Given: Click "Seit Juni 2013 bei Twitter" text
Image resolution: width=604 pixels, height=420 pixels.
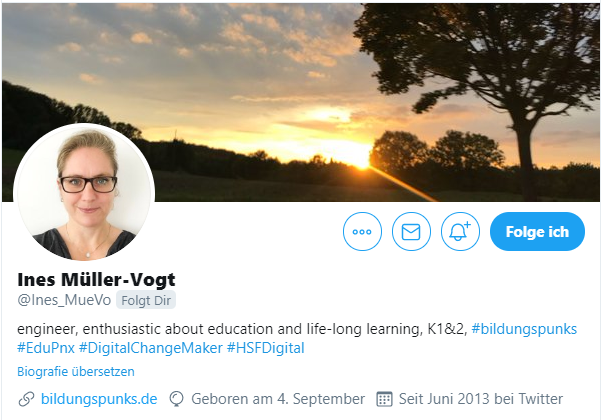Looking at the screenshot, I should click(481, 399).
